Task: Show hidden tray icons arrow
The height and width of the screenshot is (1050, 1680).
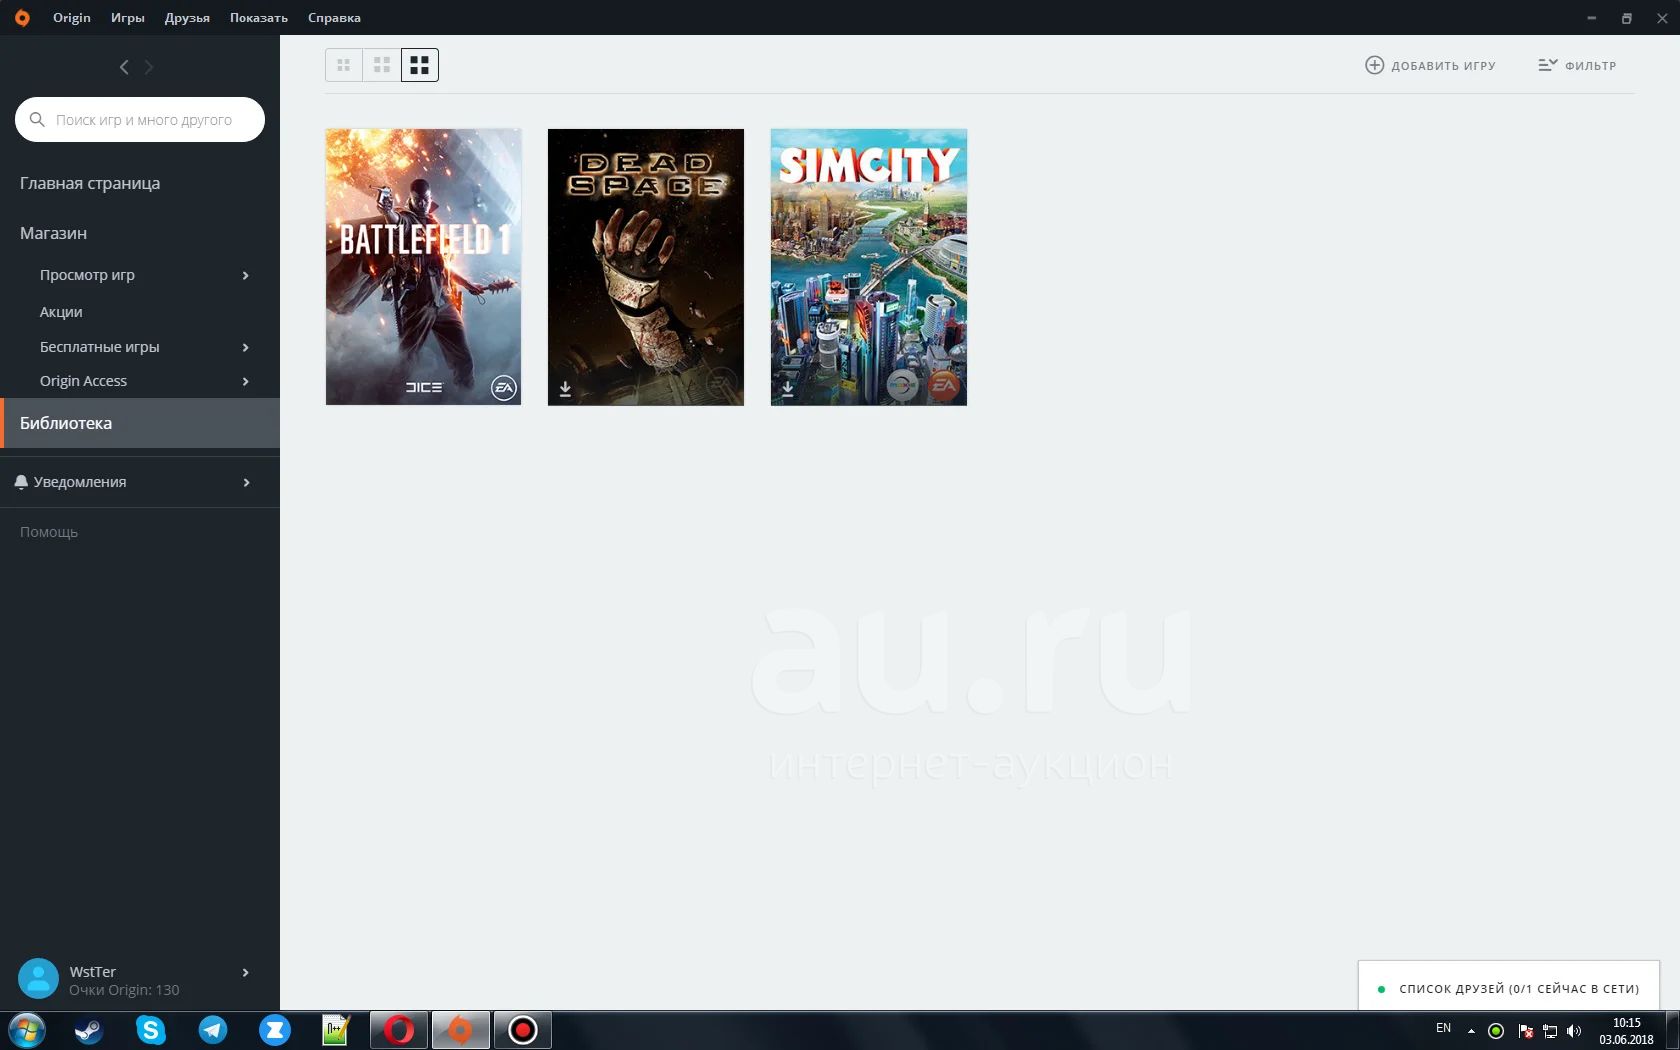Action: pos(1471,1031)
